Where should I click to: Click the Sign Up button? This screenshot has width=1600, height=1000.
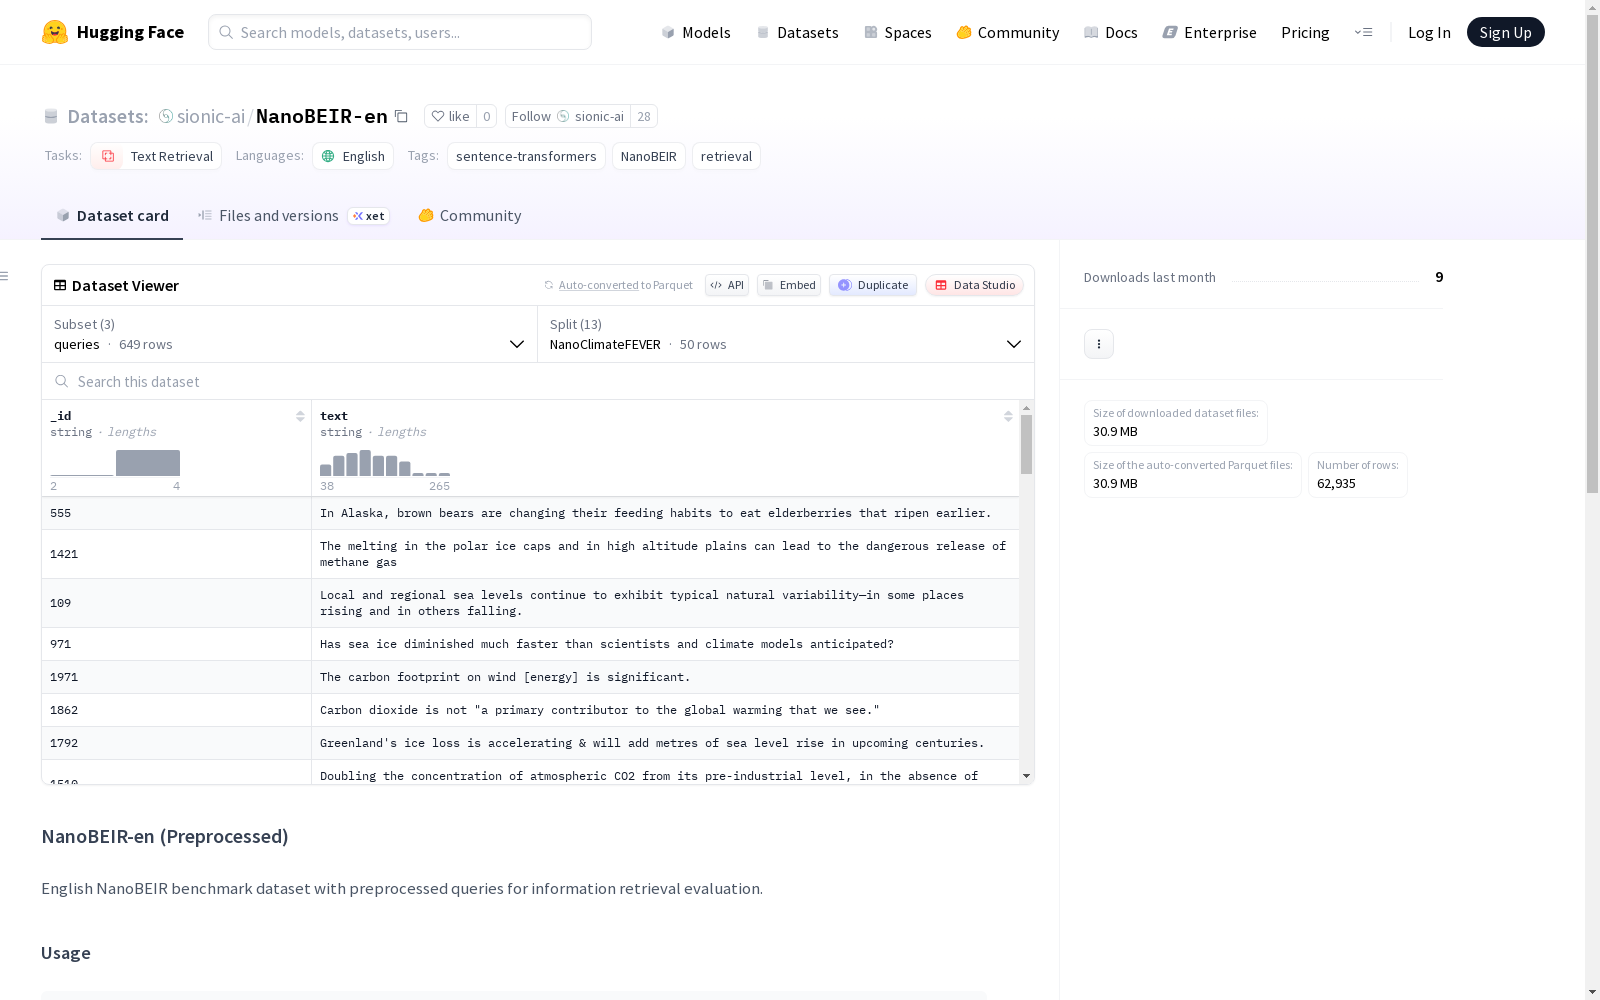pos(1505,32)
